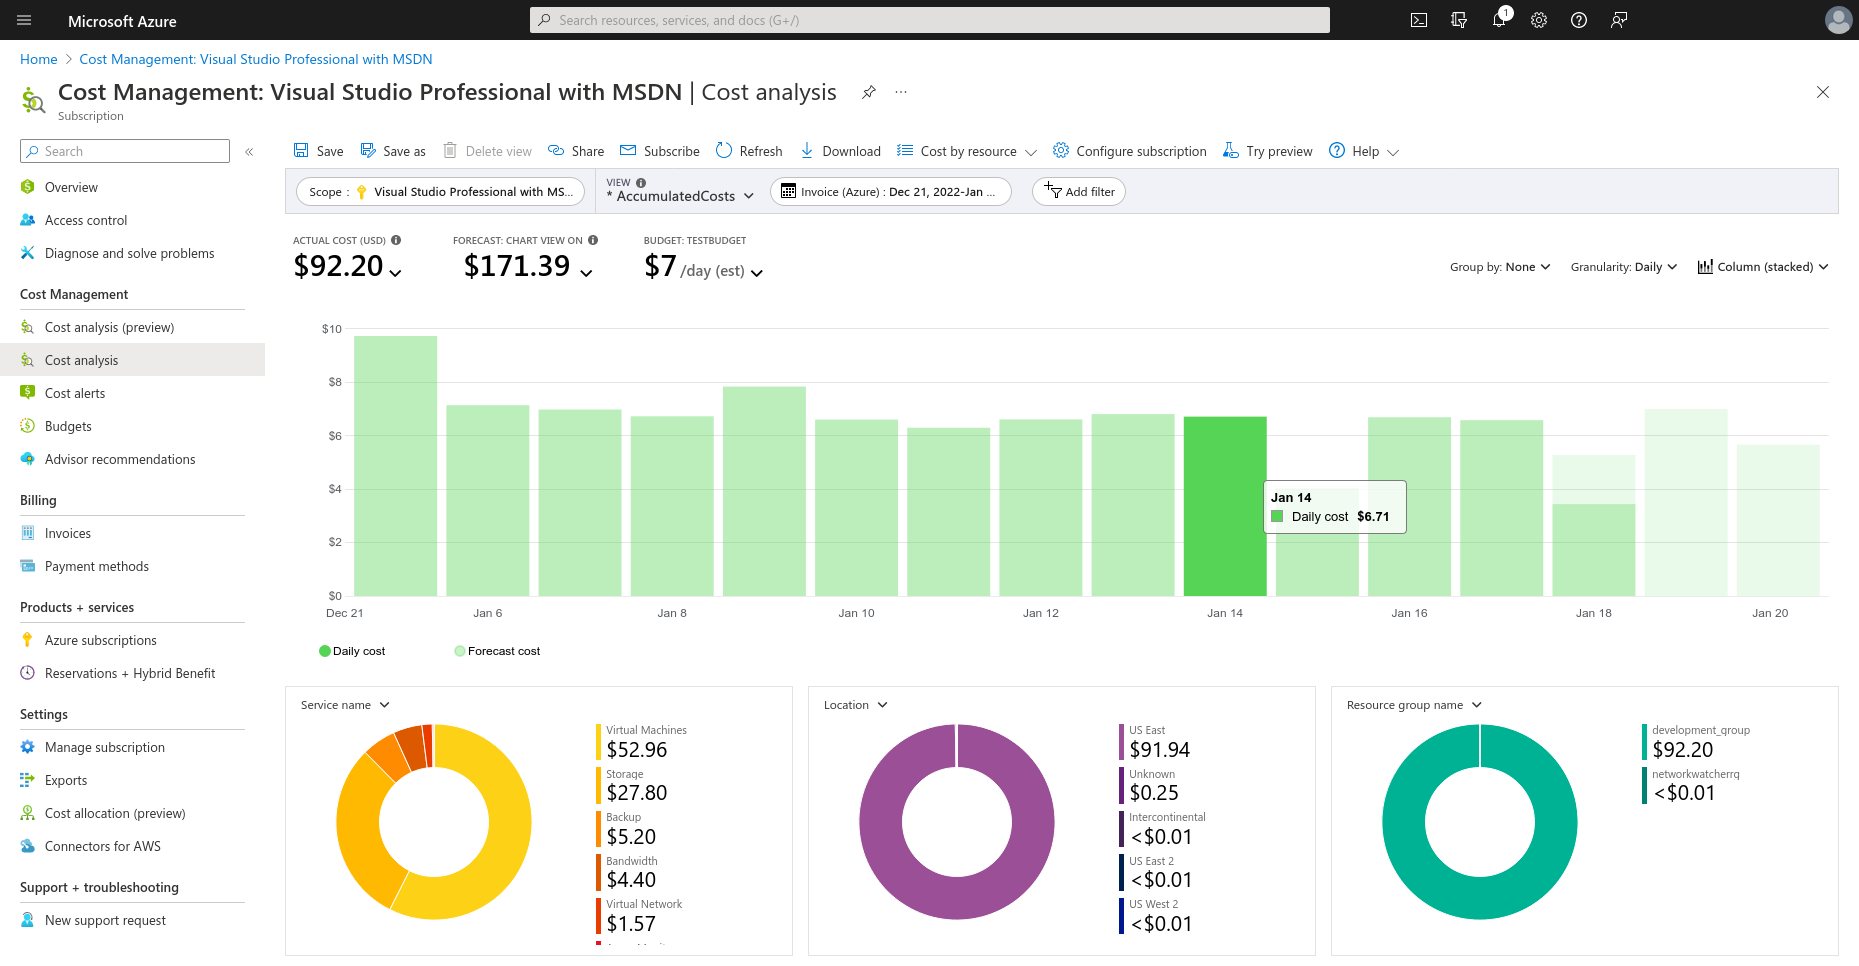
Task: Open Cost alerts in left menu
Action: pos(75,393)
